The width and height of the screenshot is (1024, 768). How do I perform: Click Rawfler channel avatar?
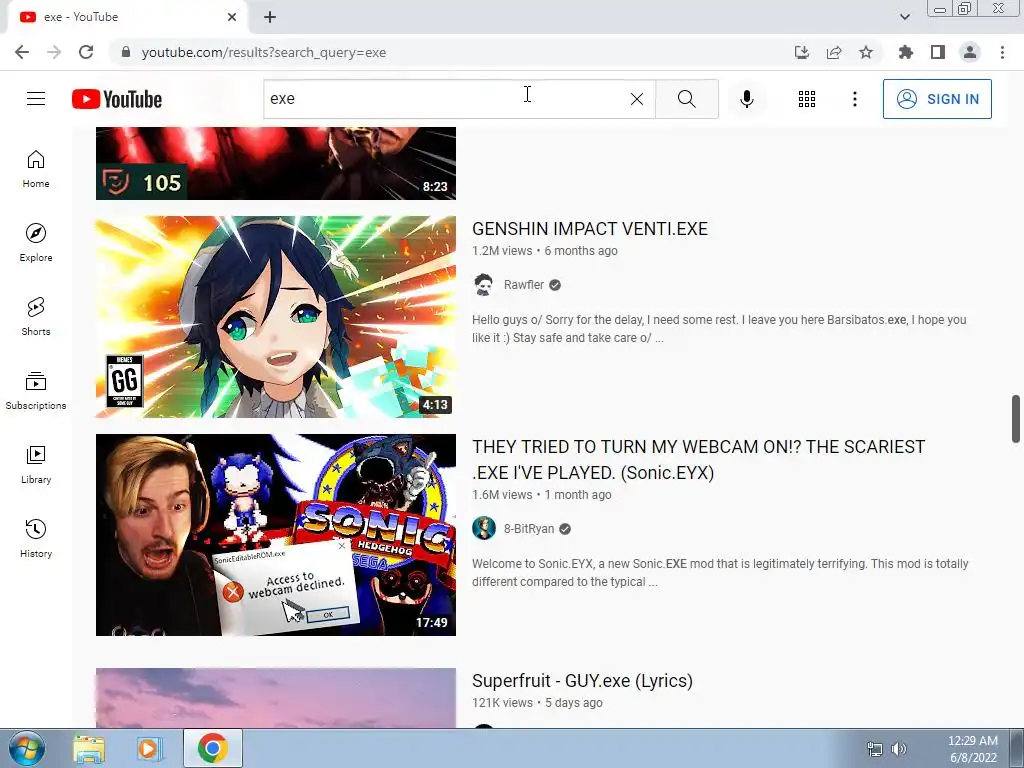[x=484, y=285]
